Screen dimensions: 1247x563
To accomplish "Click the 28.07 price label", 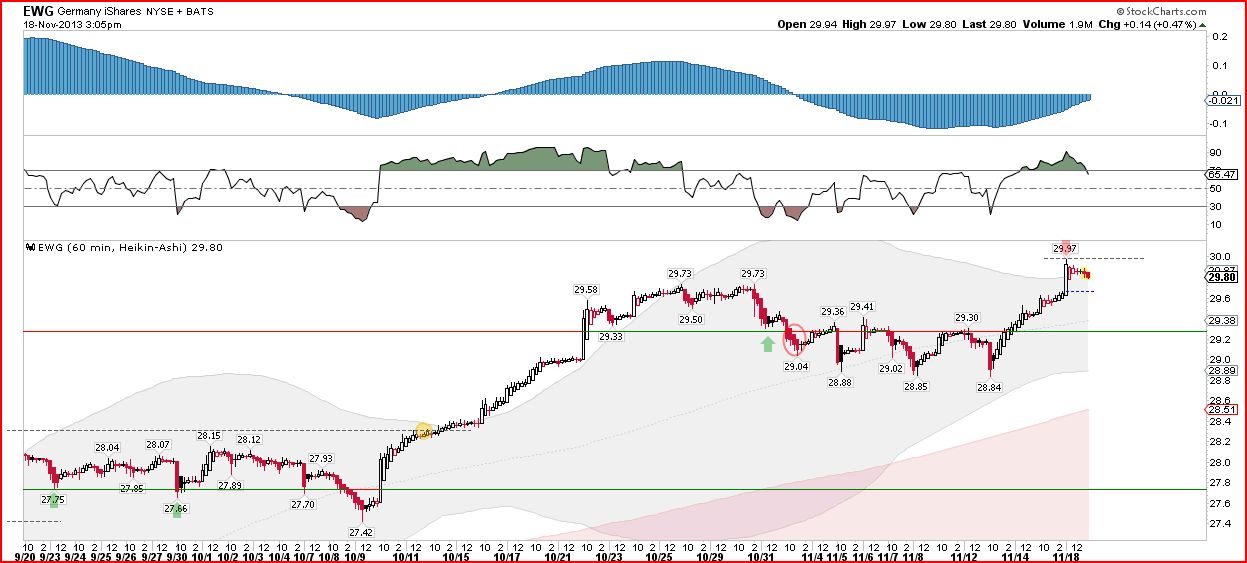I will (158, 444).
